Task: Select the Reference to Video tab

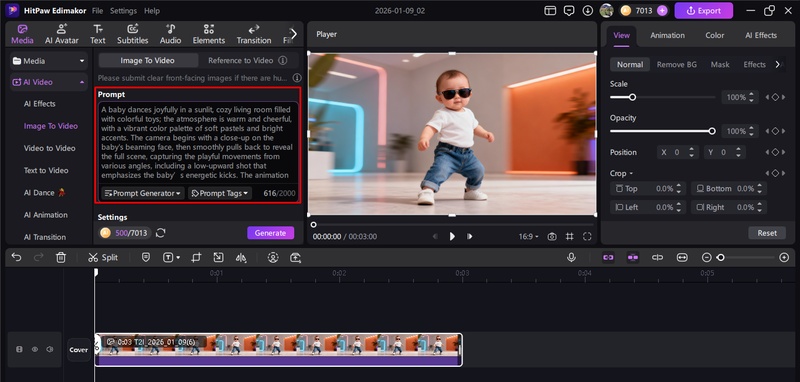Action: tap(240, 60)
